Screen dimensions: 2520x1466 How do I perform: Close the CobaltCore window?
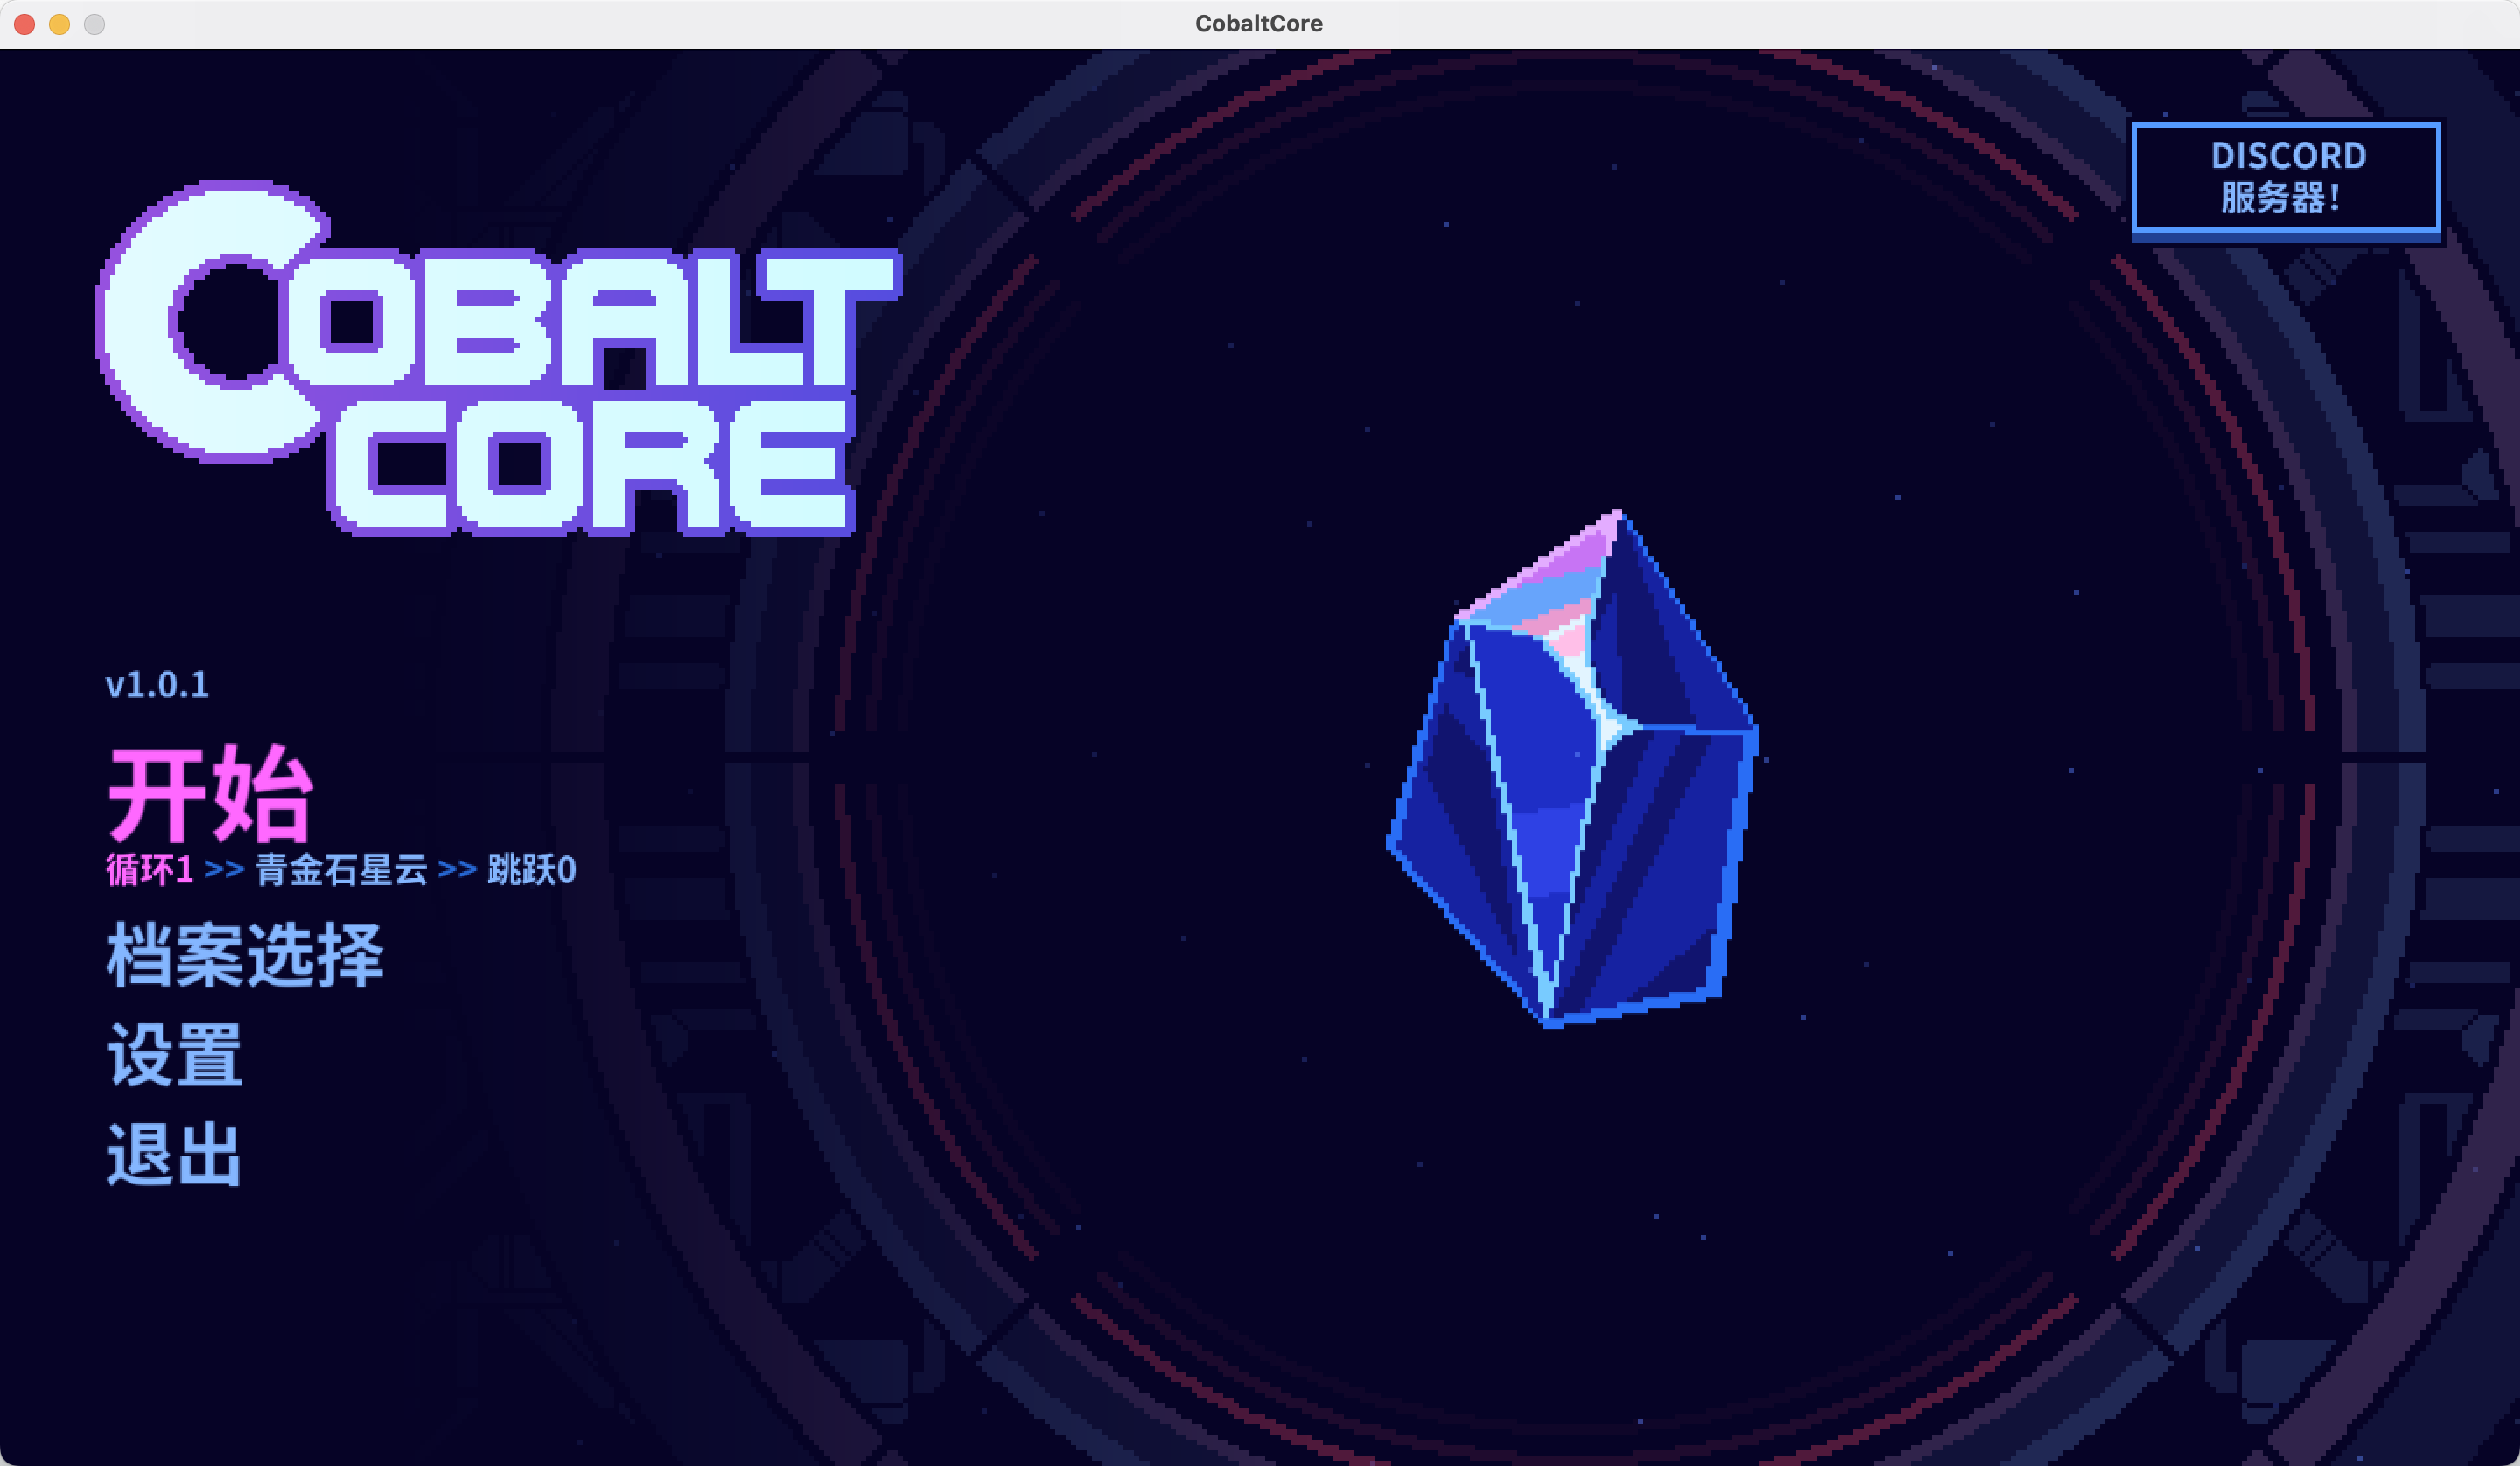(25, 24)
